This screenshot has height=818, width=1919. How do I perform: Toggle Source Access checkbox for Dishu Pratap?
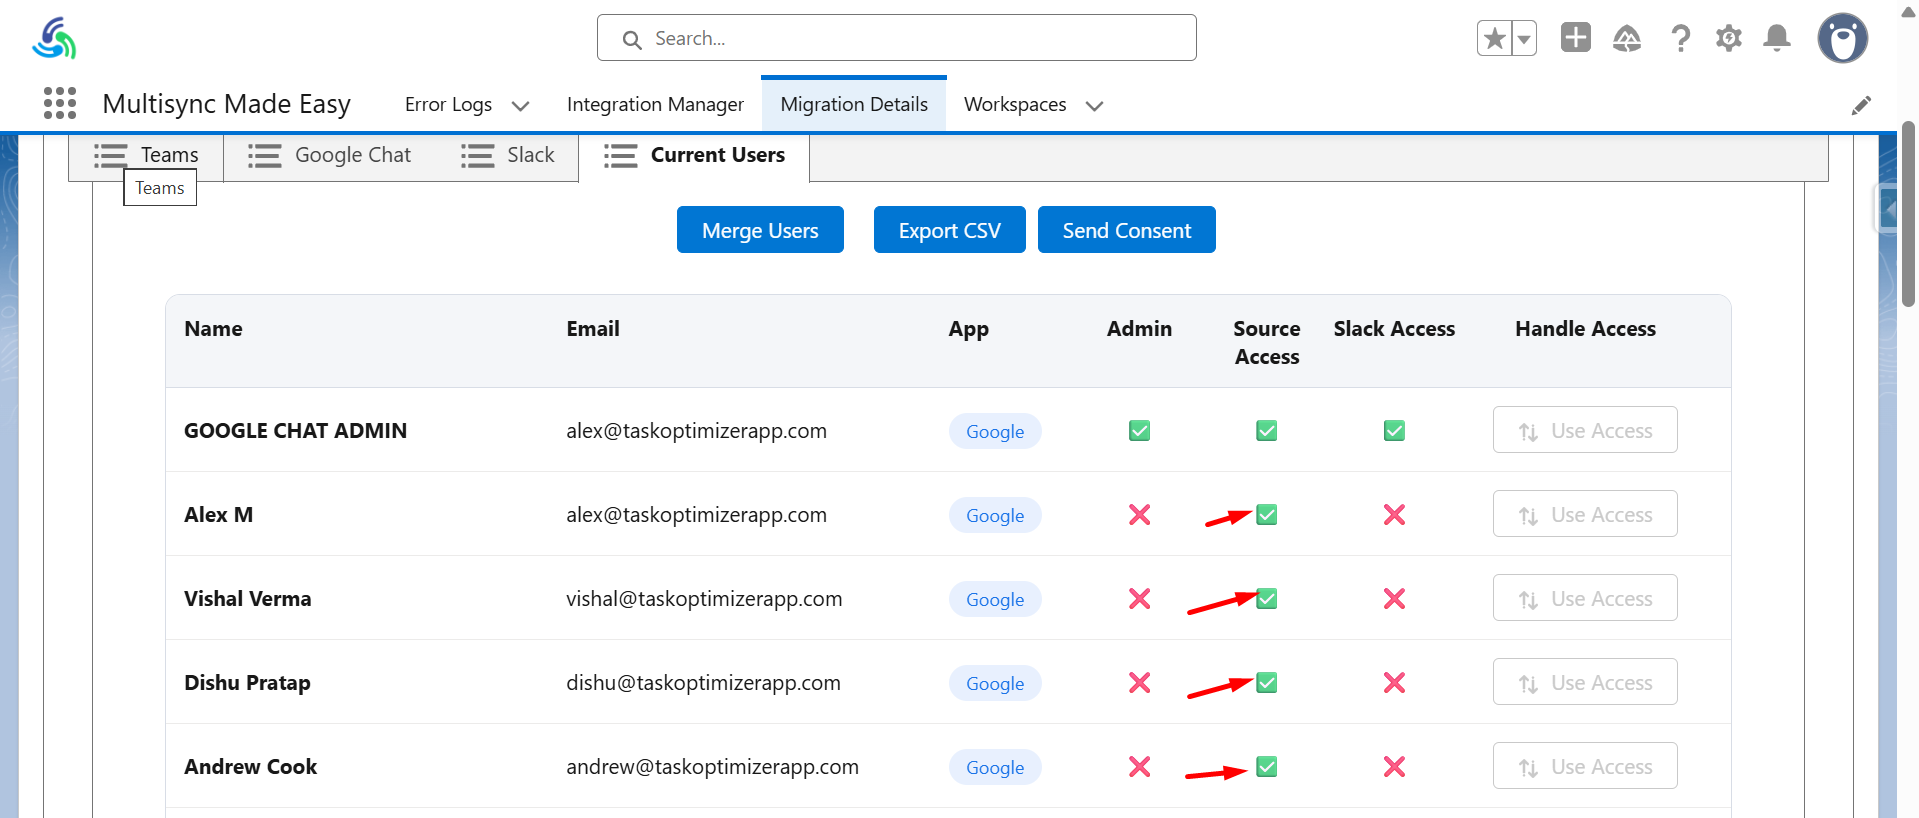[x=1266, y=683]
